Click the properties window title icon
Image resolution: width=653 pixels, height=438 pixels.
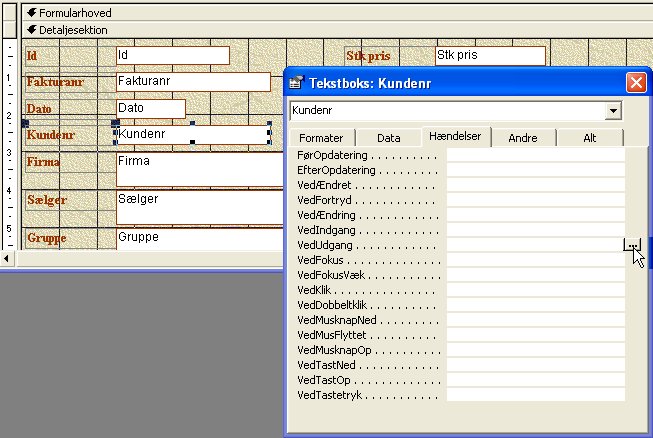296,82
